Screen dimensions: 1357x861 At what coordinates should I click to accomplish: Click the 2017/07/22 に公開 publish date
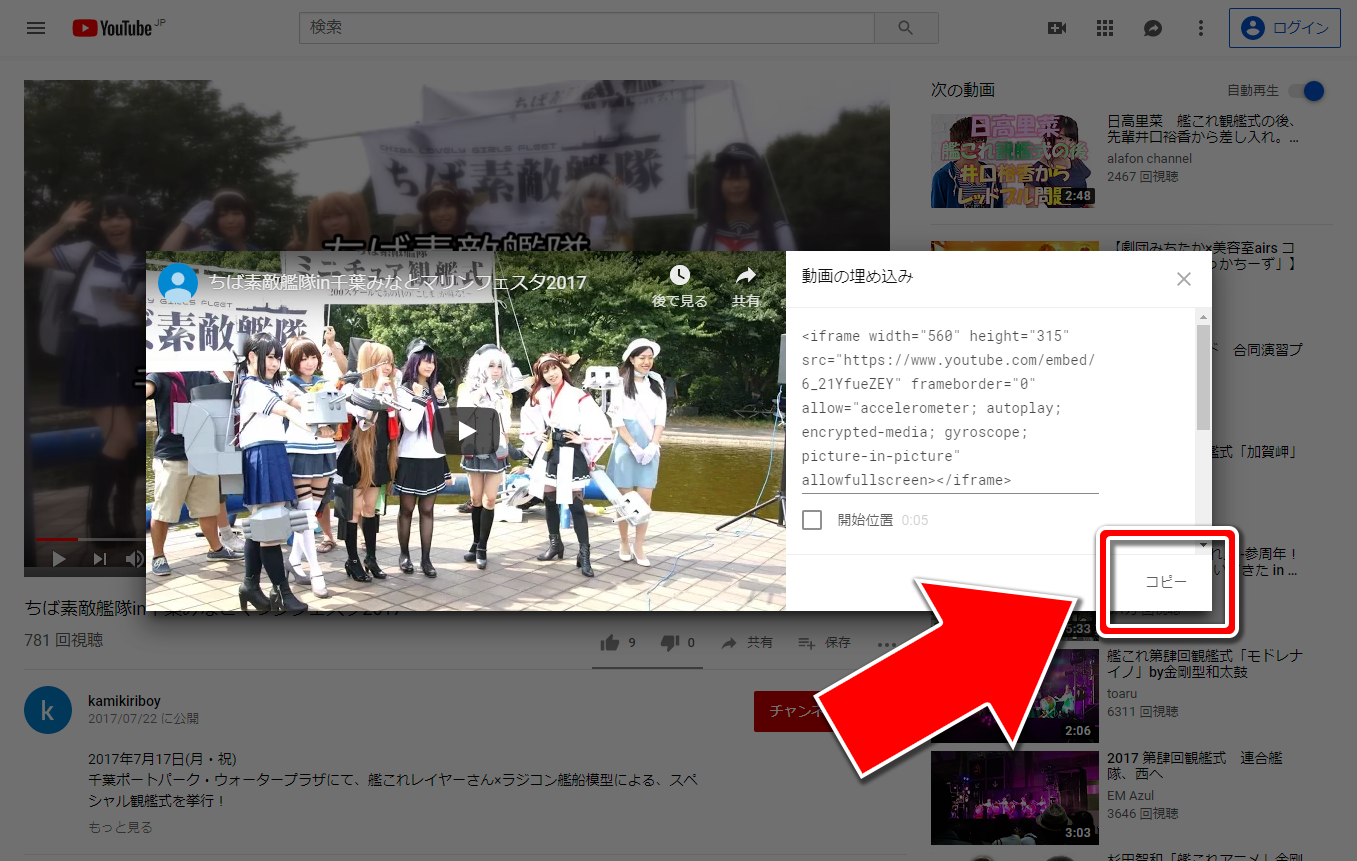pos(143,719)
